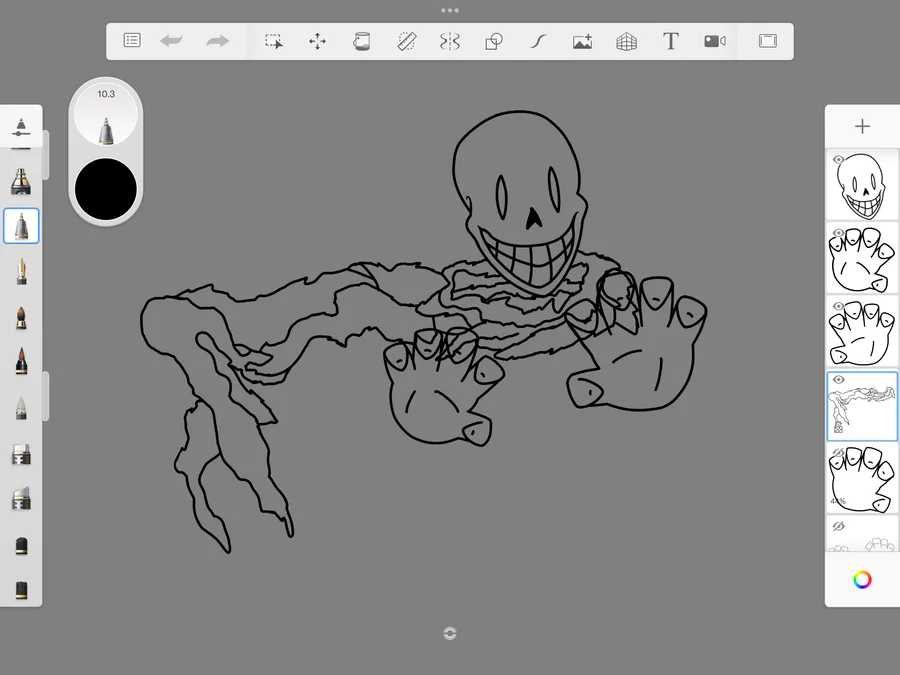Choose the Transform move tool
This screenshot has width=900, height=675.
[317, 41]
